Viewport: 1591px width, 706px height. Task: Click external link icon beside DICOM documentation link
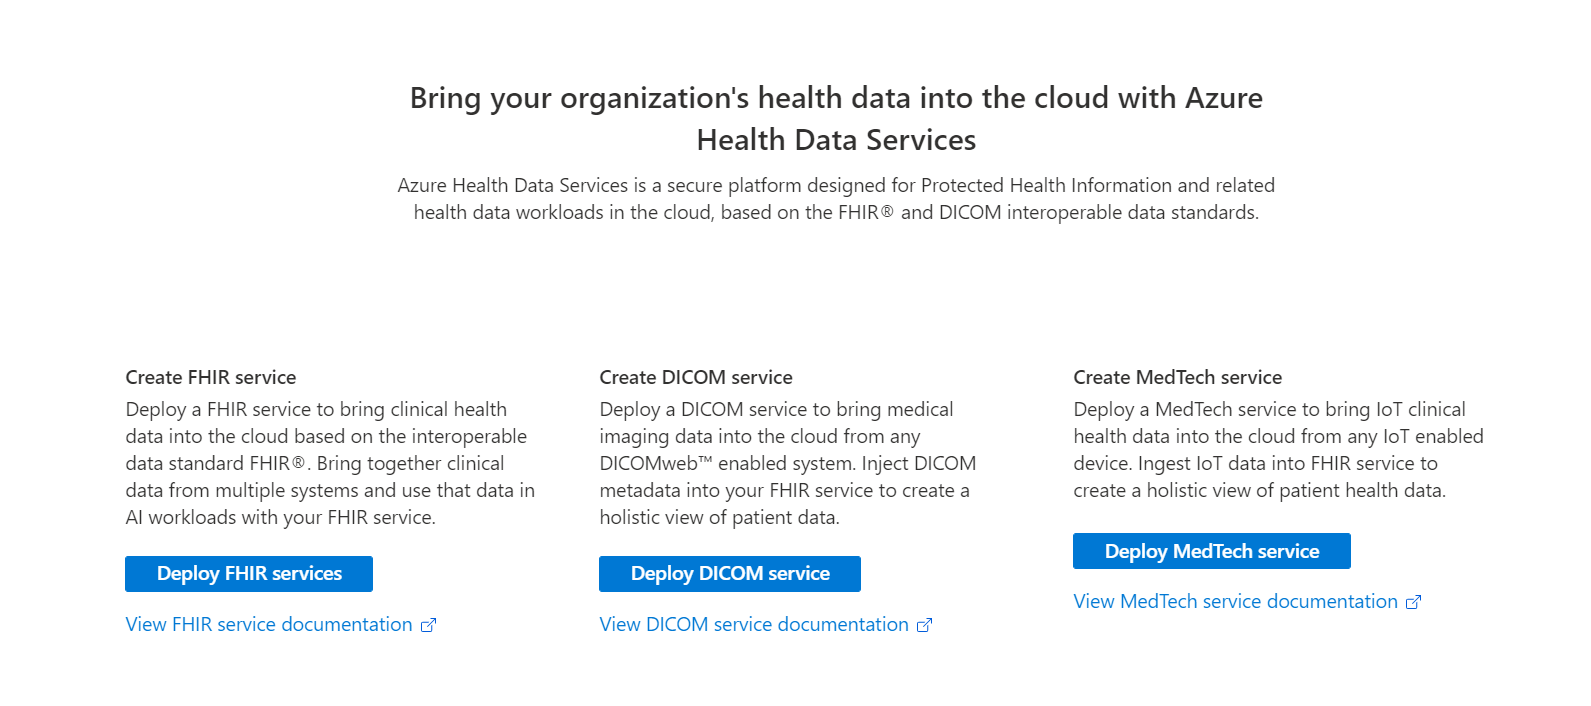tap(924, 625)
